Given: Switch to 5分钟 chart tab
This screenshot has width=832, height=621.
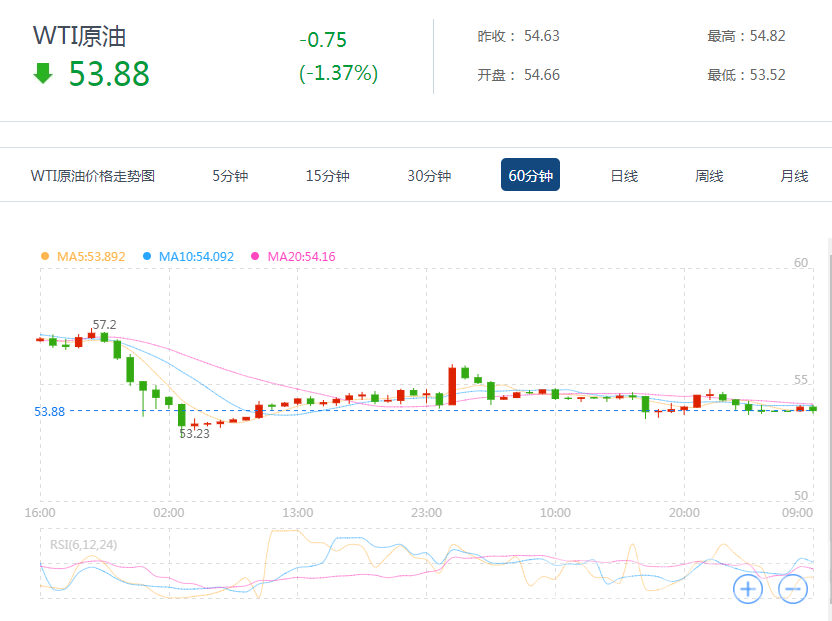Looking at the screenshot, I should (x=230, y=176).
